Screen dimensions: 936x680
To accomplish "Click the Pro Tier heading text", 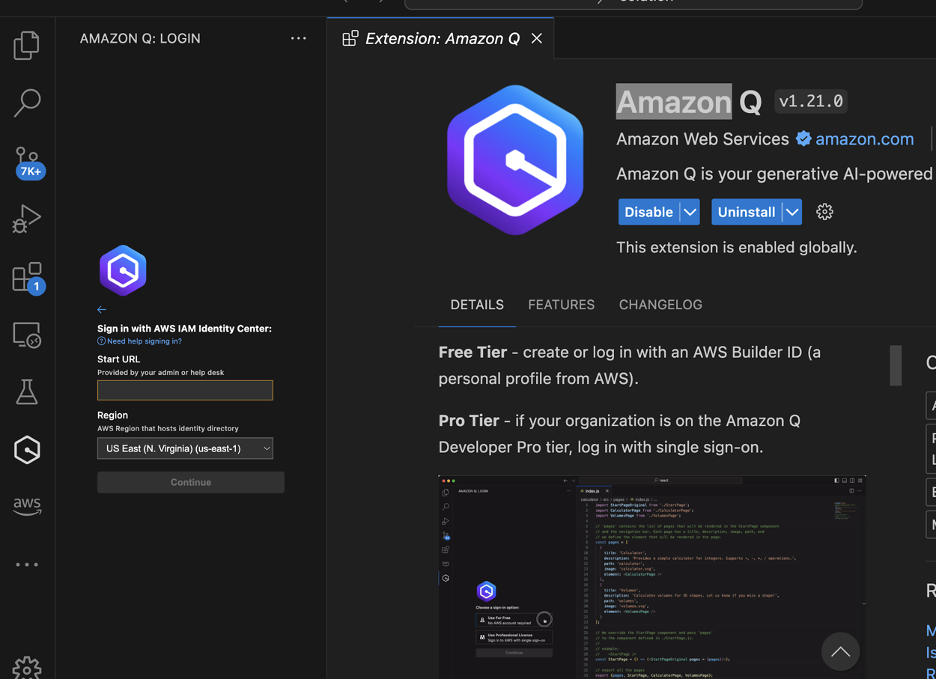I will pyautogui.click(x=469, y=421).
